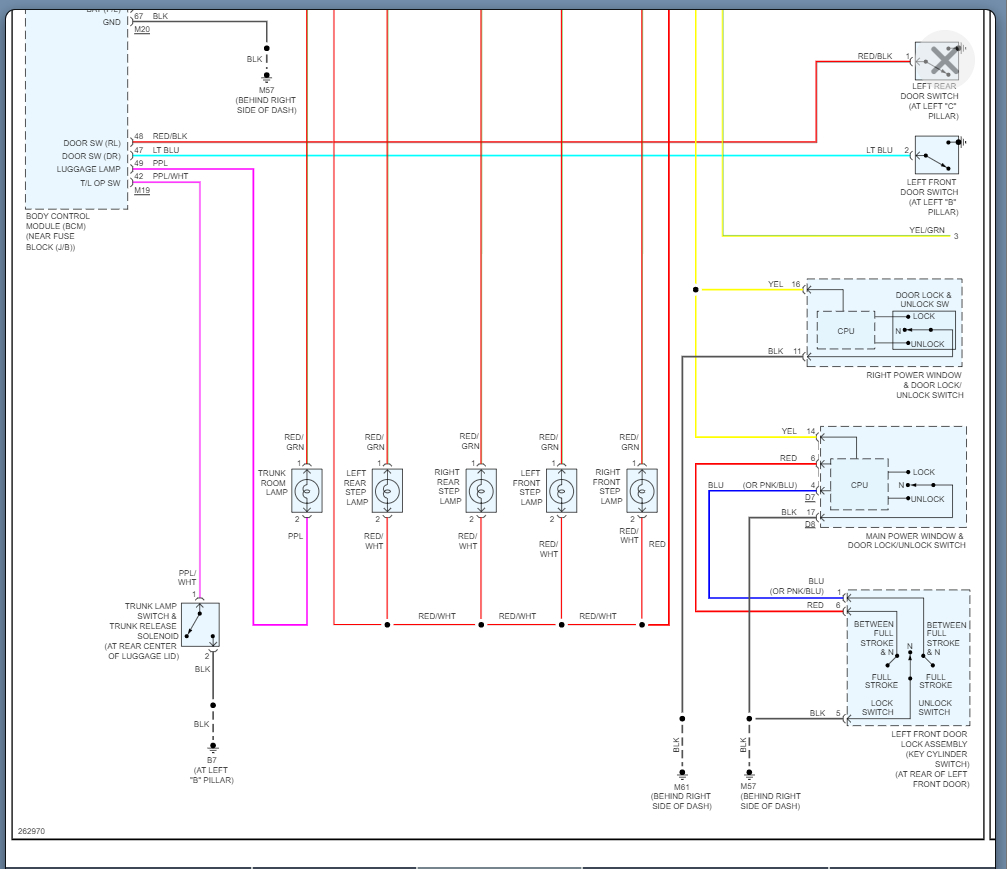Click the DOOR SW (DR) pin label
Screen dimensions: 1007x869
91,156
